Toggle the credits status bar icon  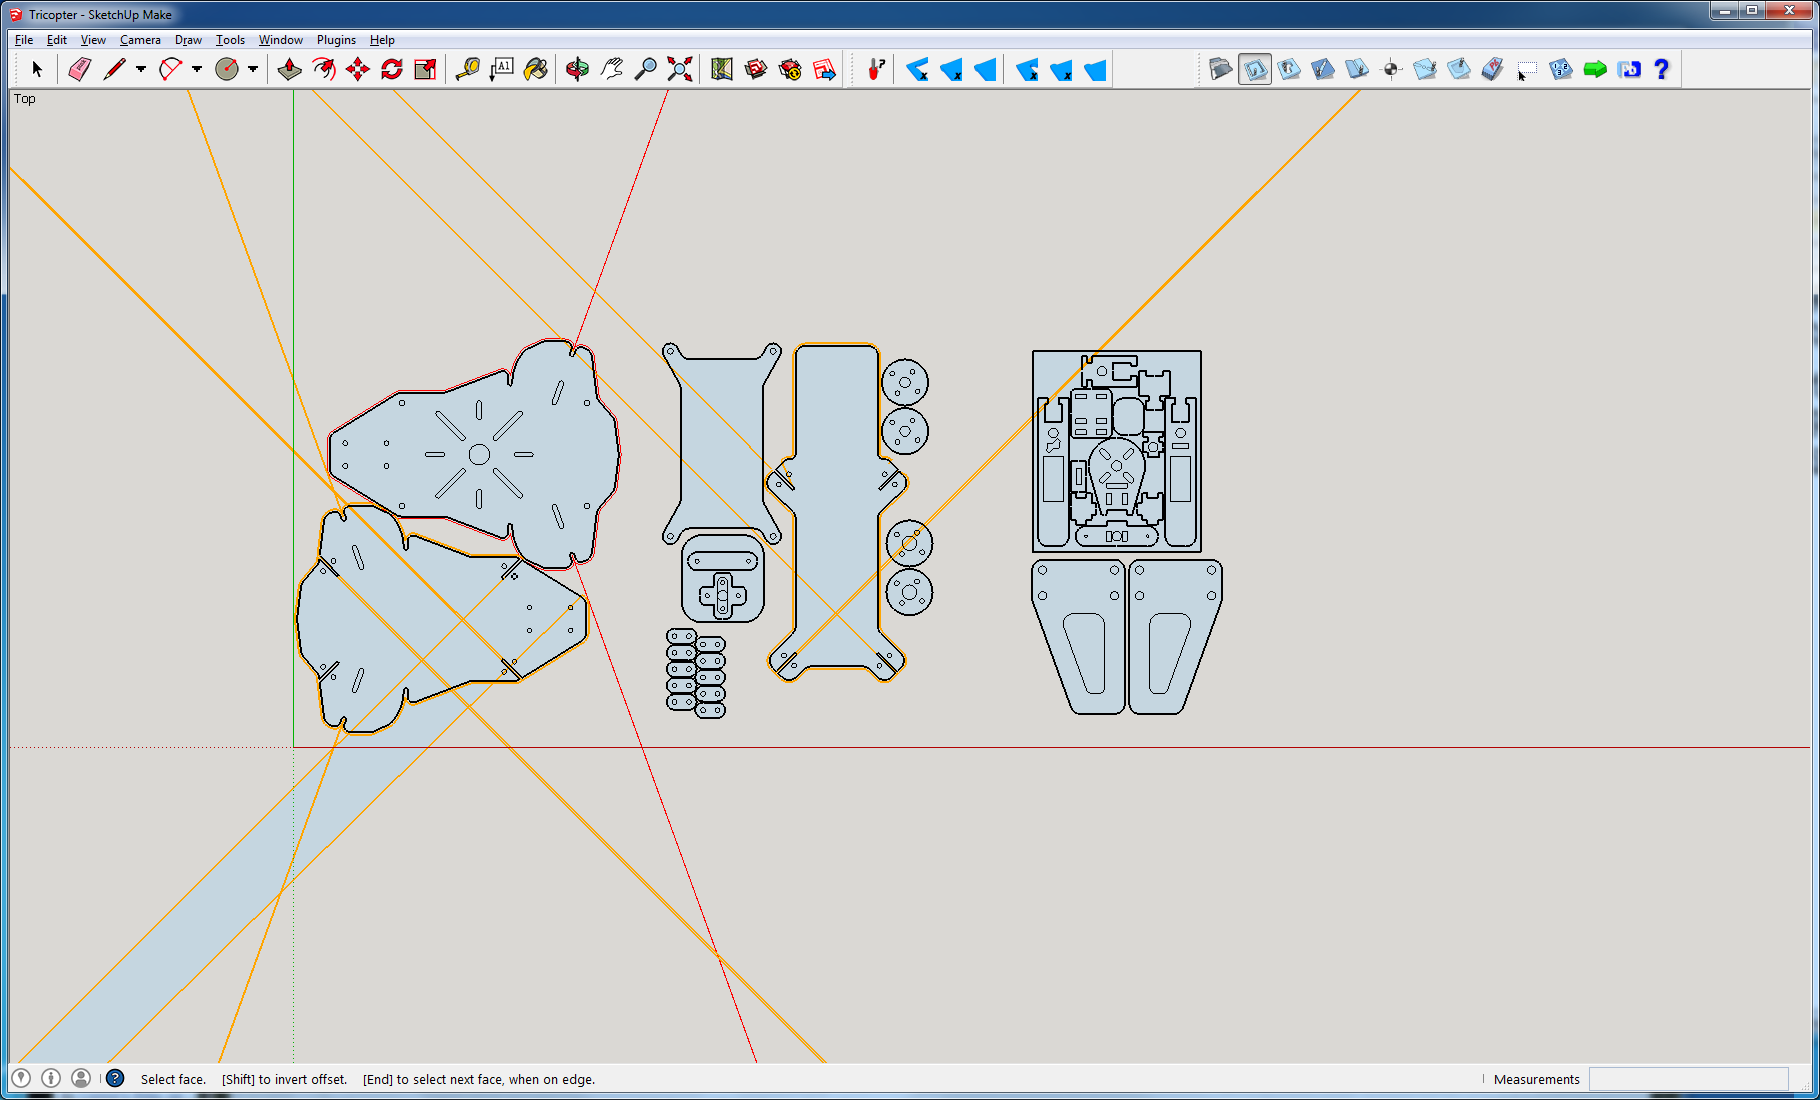coord(51,1078)
